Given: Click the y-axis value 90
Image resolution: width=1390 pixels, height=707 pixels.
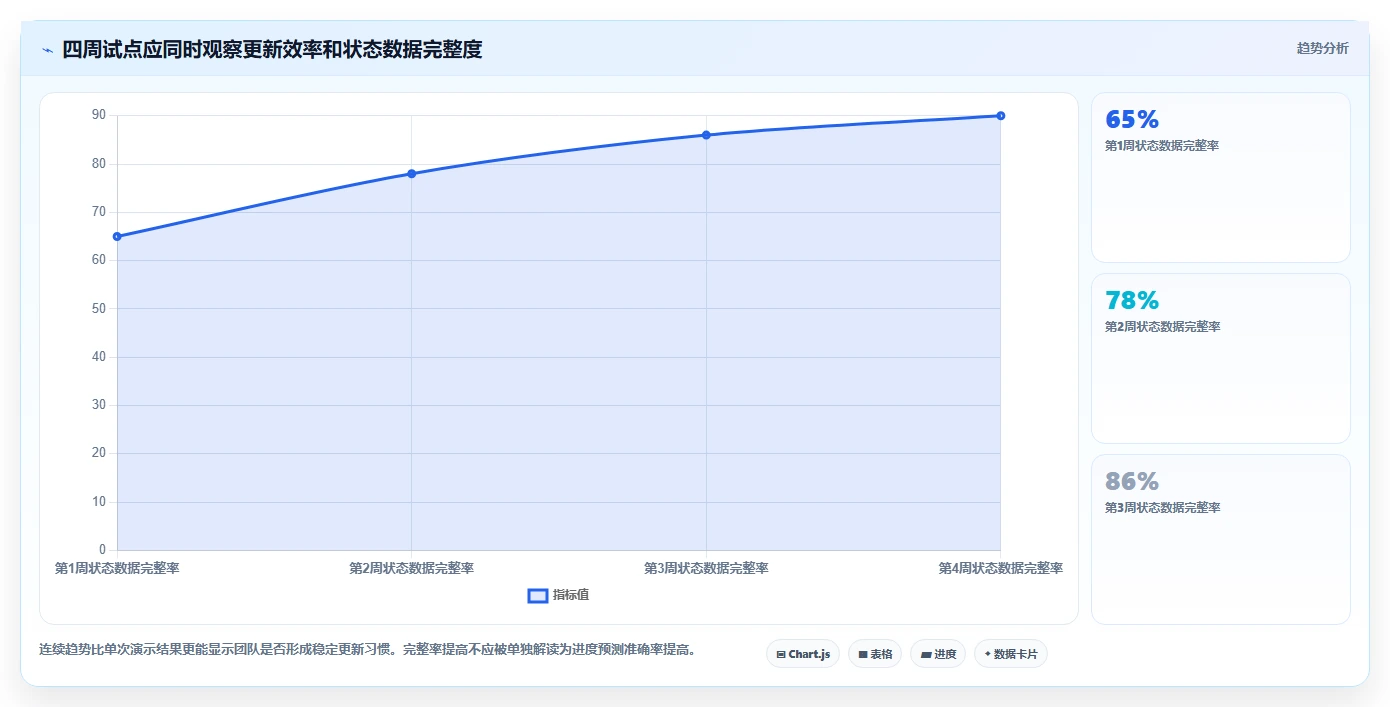Looking at the screenshot, I should click(99, 115).
